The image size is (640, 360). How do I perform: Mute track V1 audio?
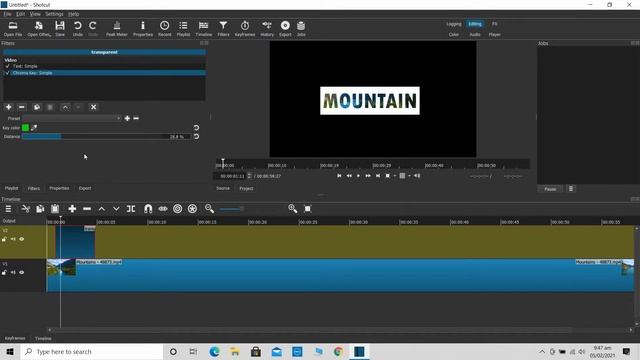pyautogui.click(x=13, y=273)
